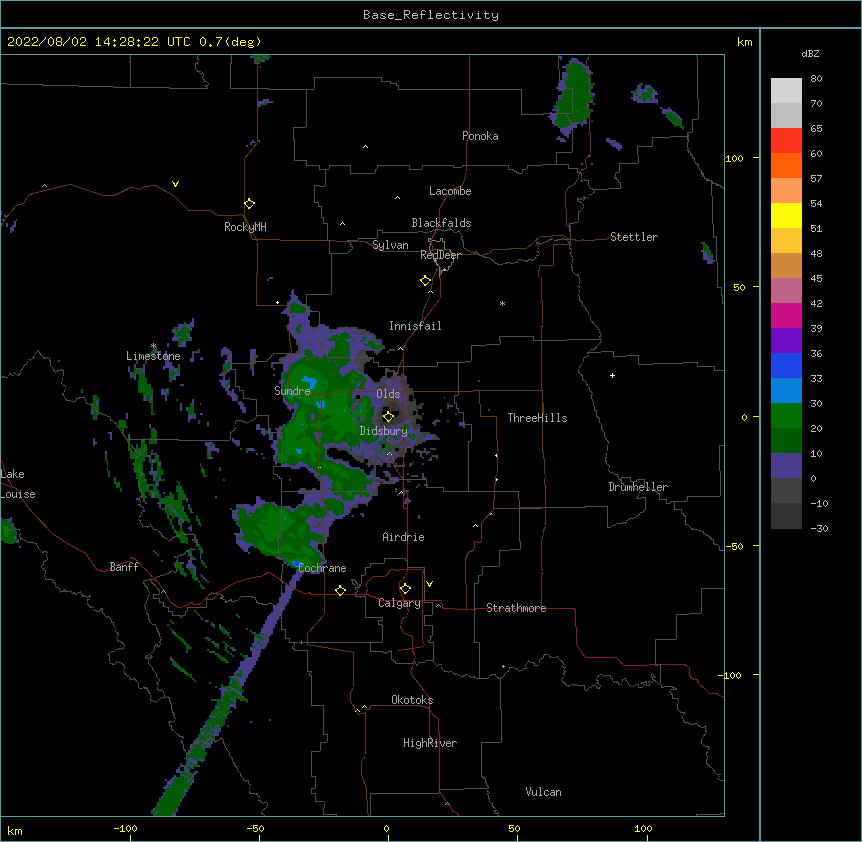The height and width of the screenshot is (842, 862).
Task: Click the yellow diamond marker beside Cochrane
Action: [x=340, y=590]
